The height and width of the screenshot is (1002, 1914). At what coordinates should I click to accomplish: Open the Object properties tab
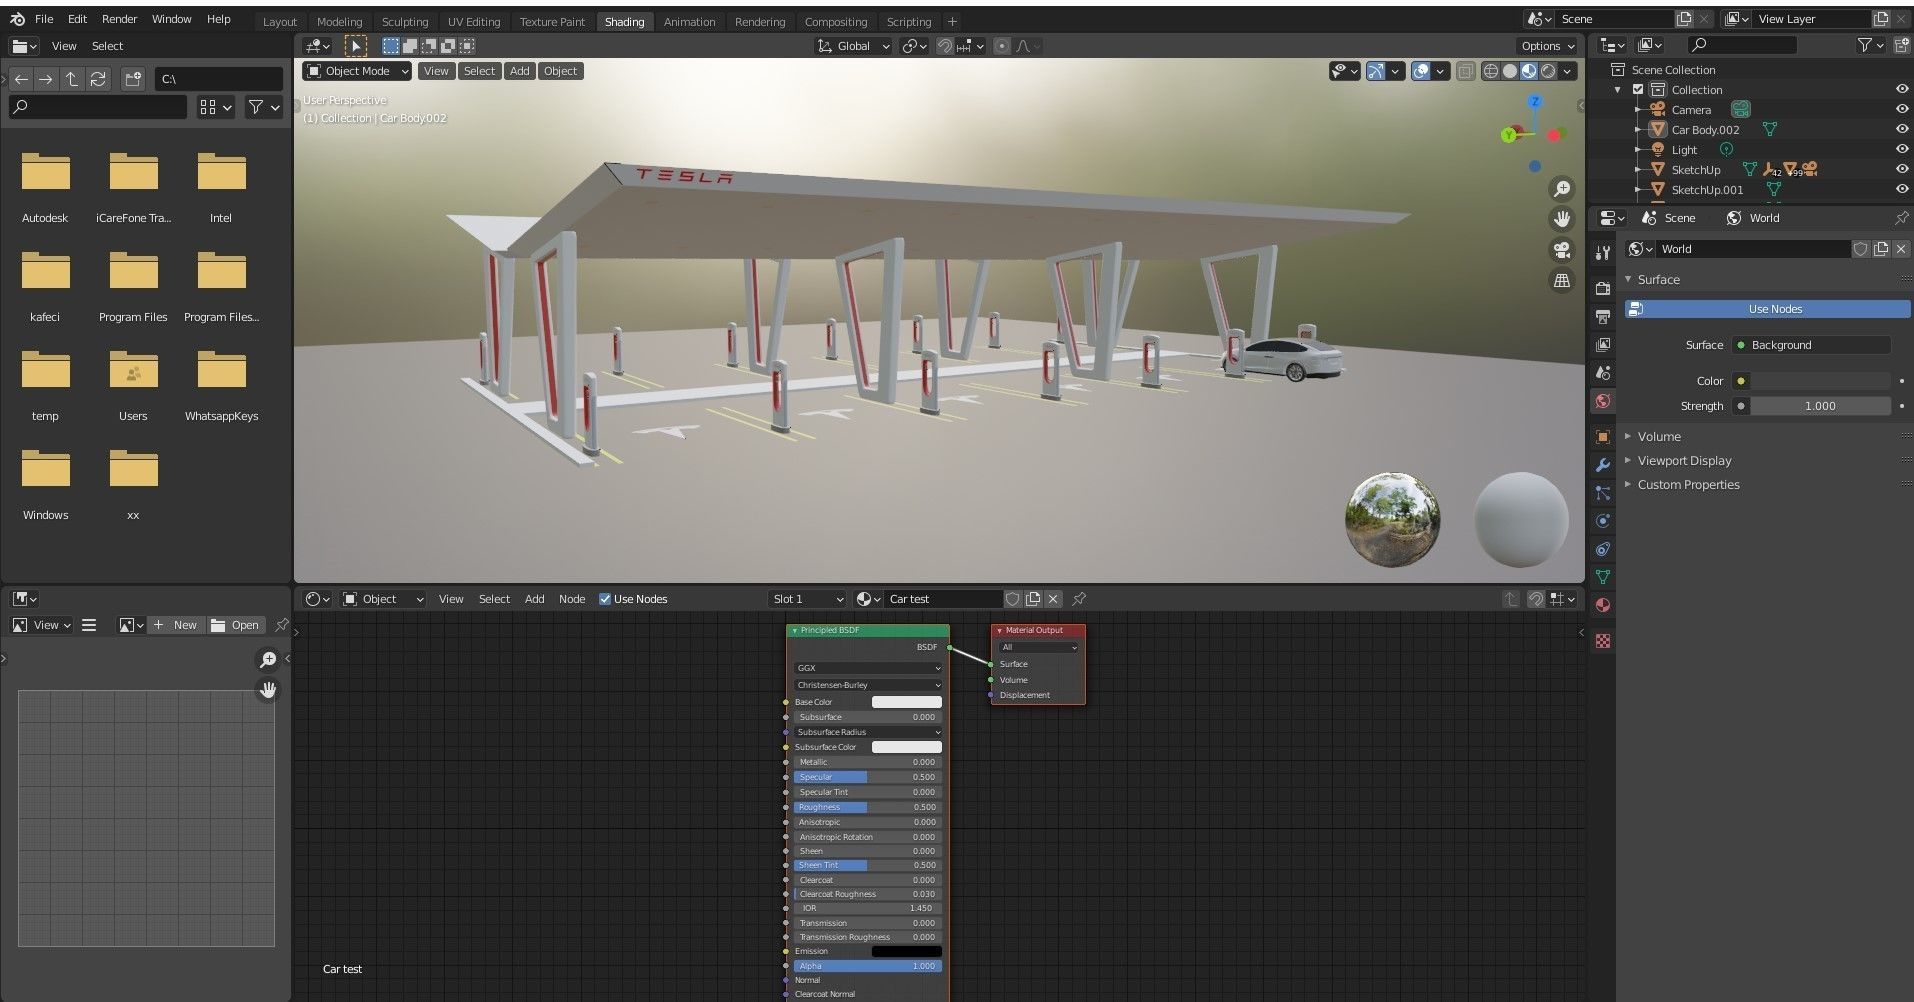(x=1603, y=437)
